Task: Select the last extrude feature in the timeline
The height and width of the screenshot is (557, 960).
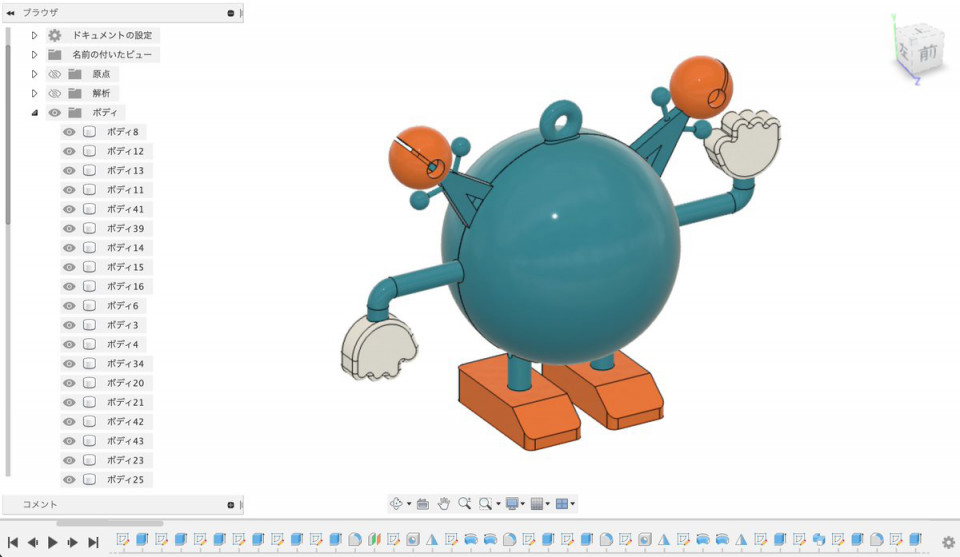Action: click(915, 539)
